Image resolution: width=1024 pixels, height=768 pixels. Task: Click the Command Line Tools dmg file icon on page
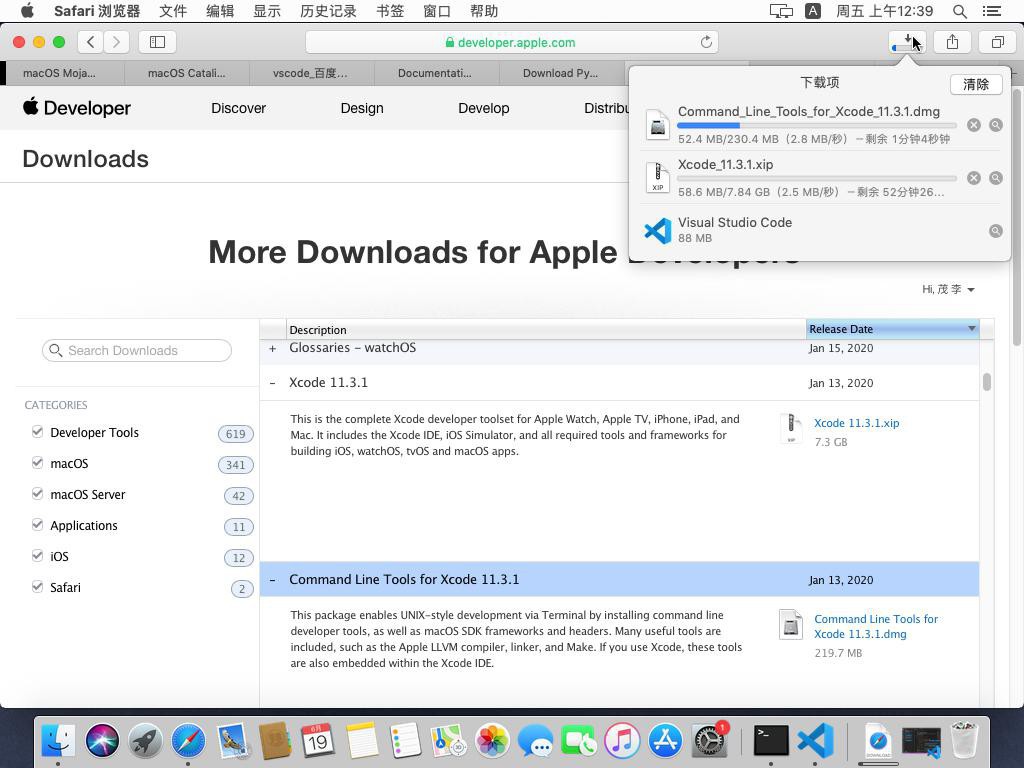click(791, 624)
